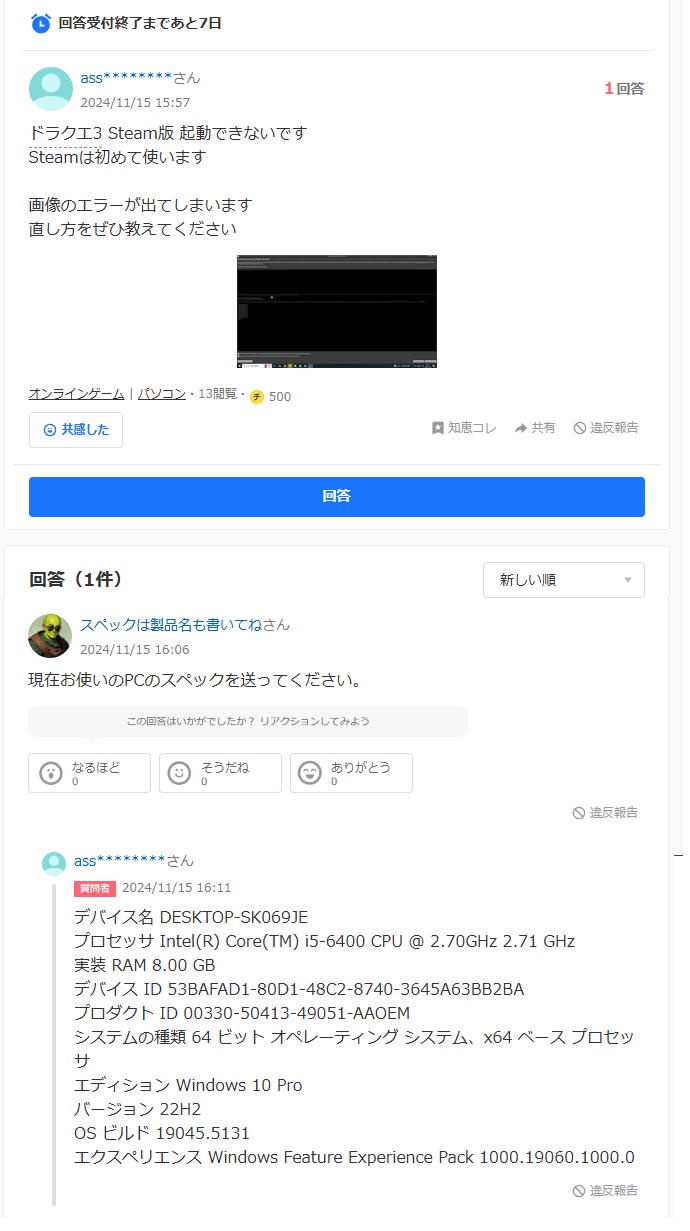Click the coin icon next to 500
The height and width of the screenshot is (1231, 690).
257,396
